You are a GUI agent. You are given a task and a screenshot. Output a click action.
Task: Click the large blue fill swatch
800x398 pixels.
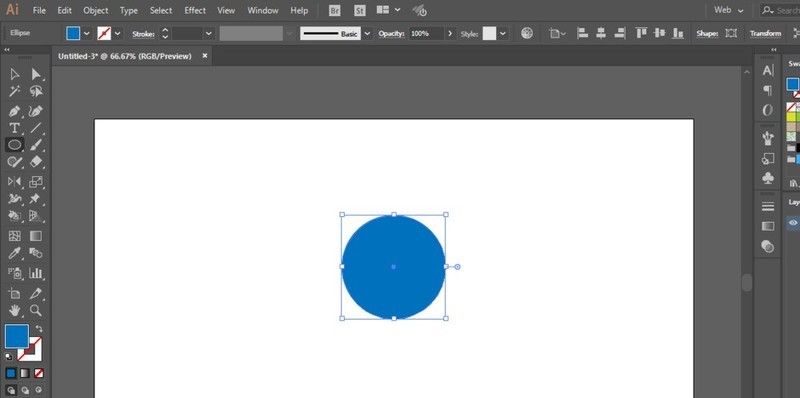coord(17,336)
